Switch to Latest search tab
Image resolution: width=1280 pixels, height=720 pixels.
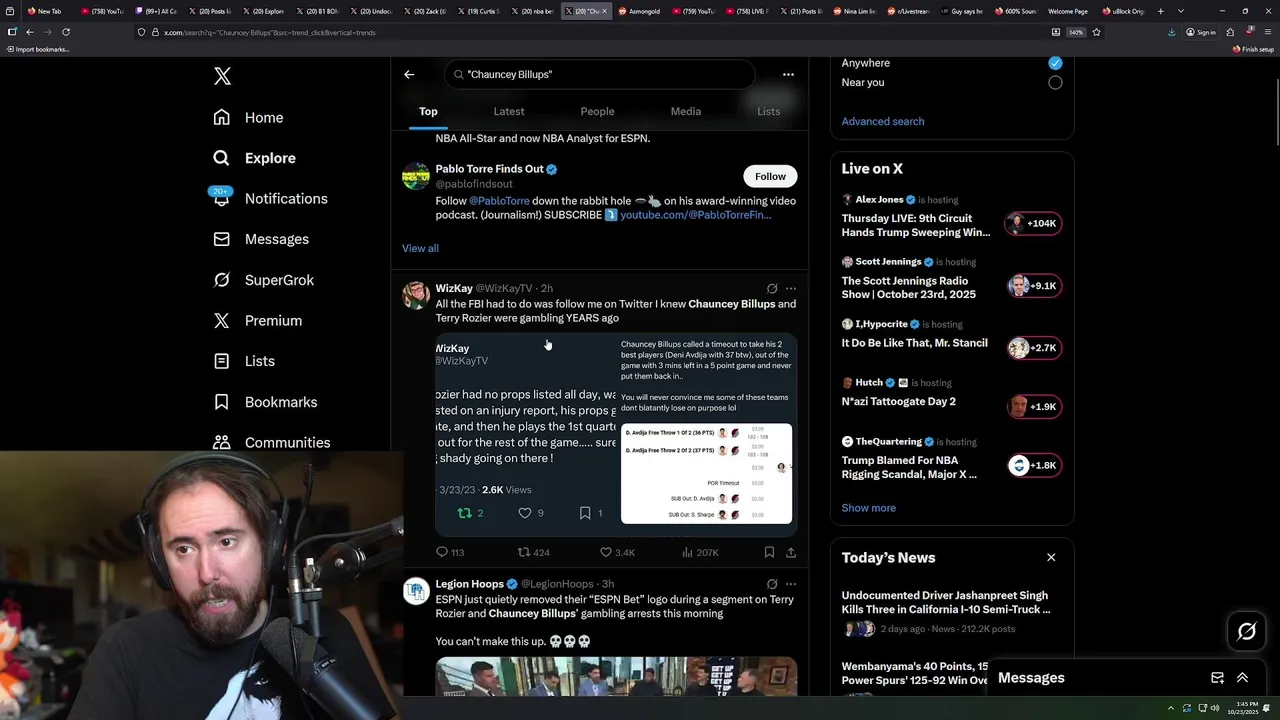click(x=509, y=111)
